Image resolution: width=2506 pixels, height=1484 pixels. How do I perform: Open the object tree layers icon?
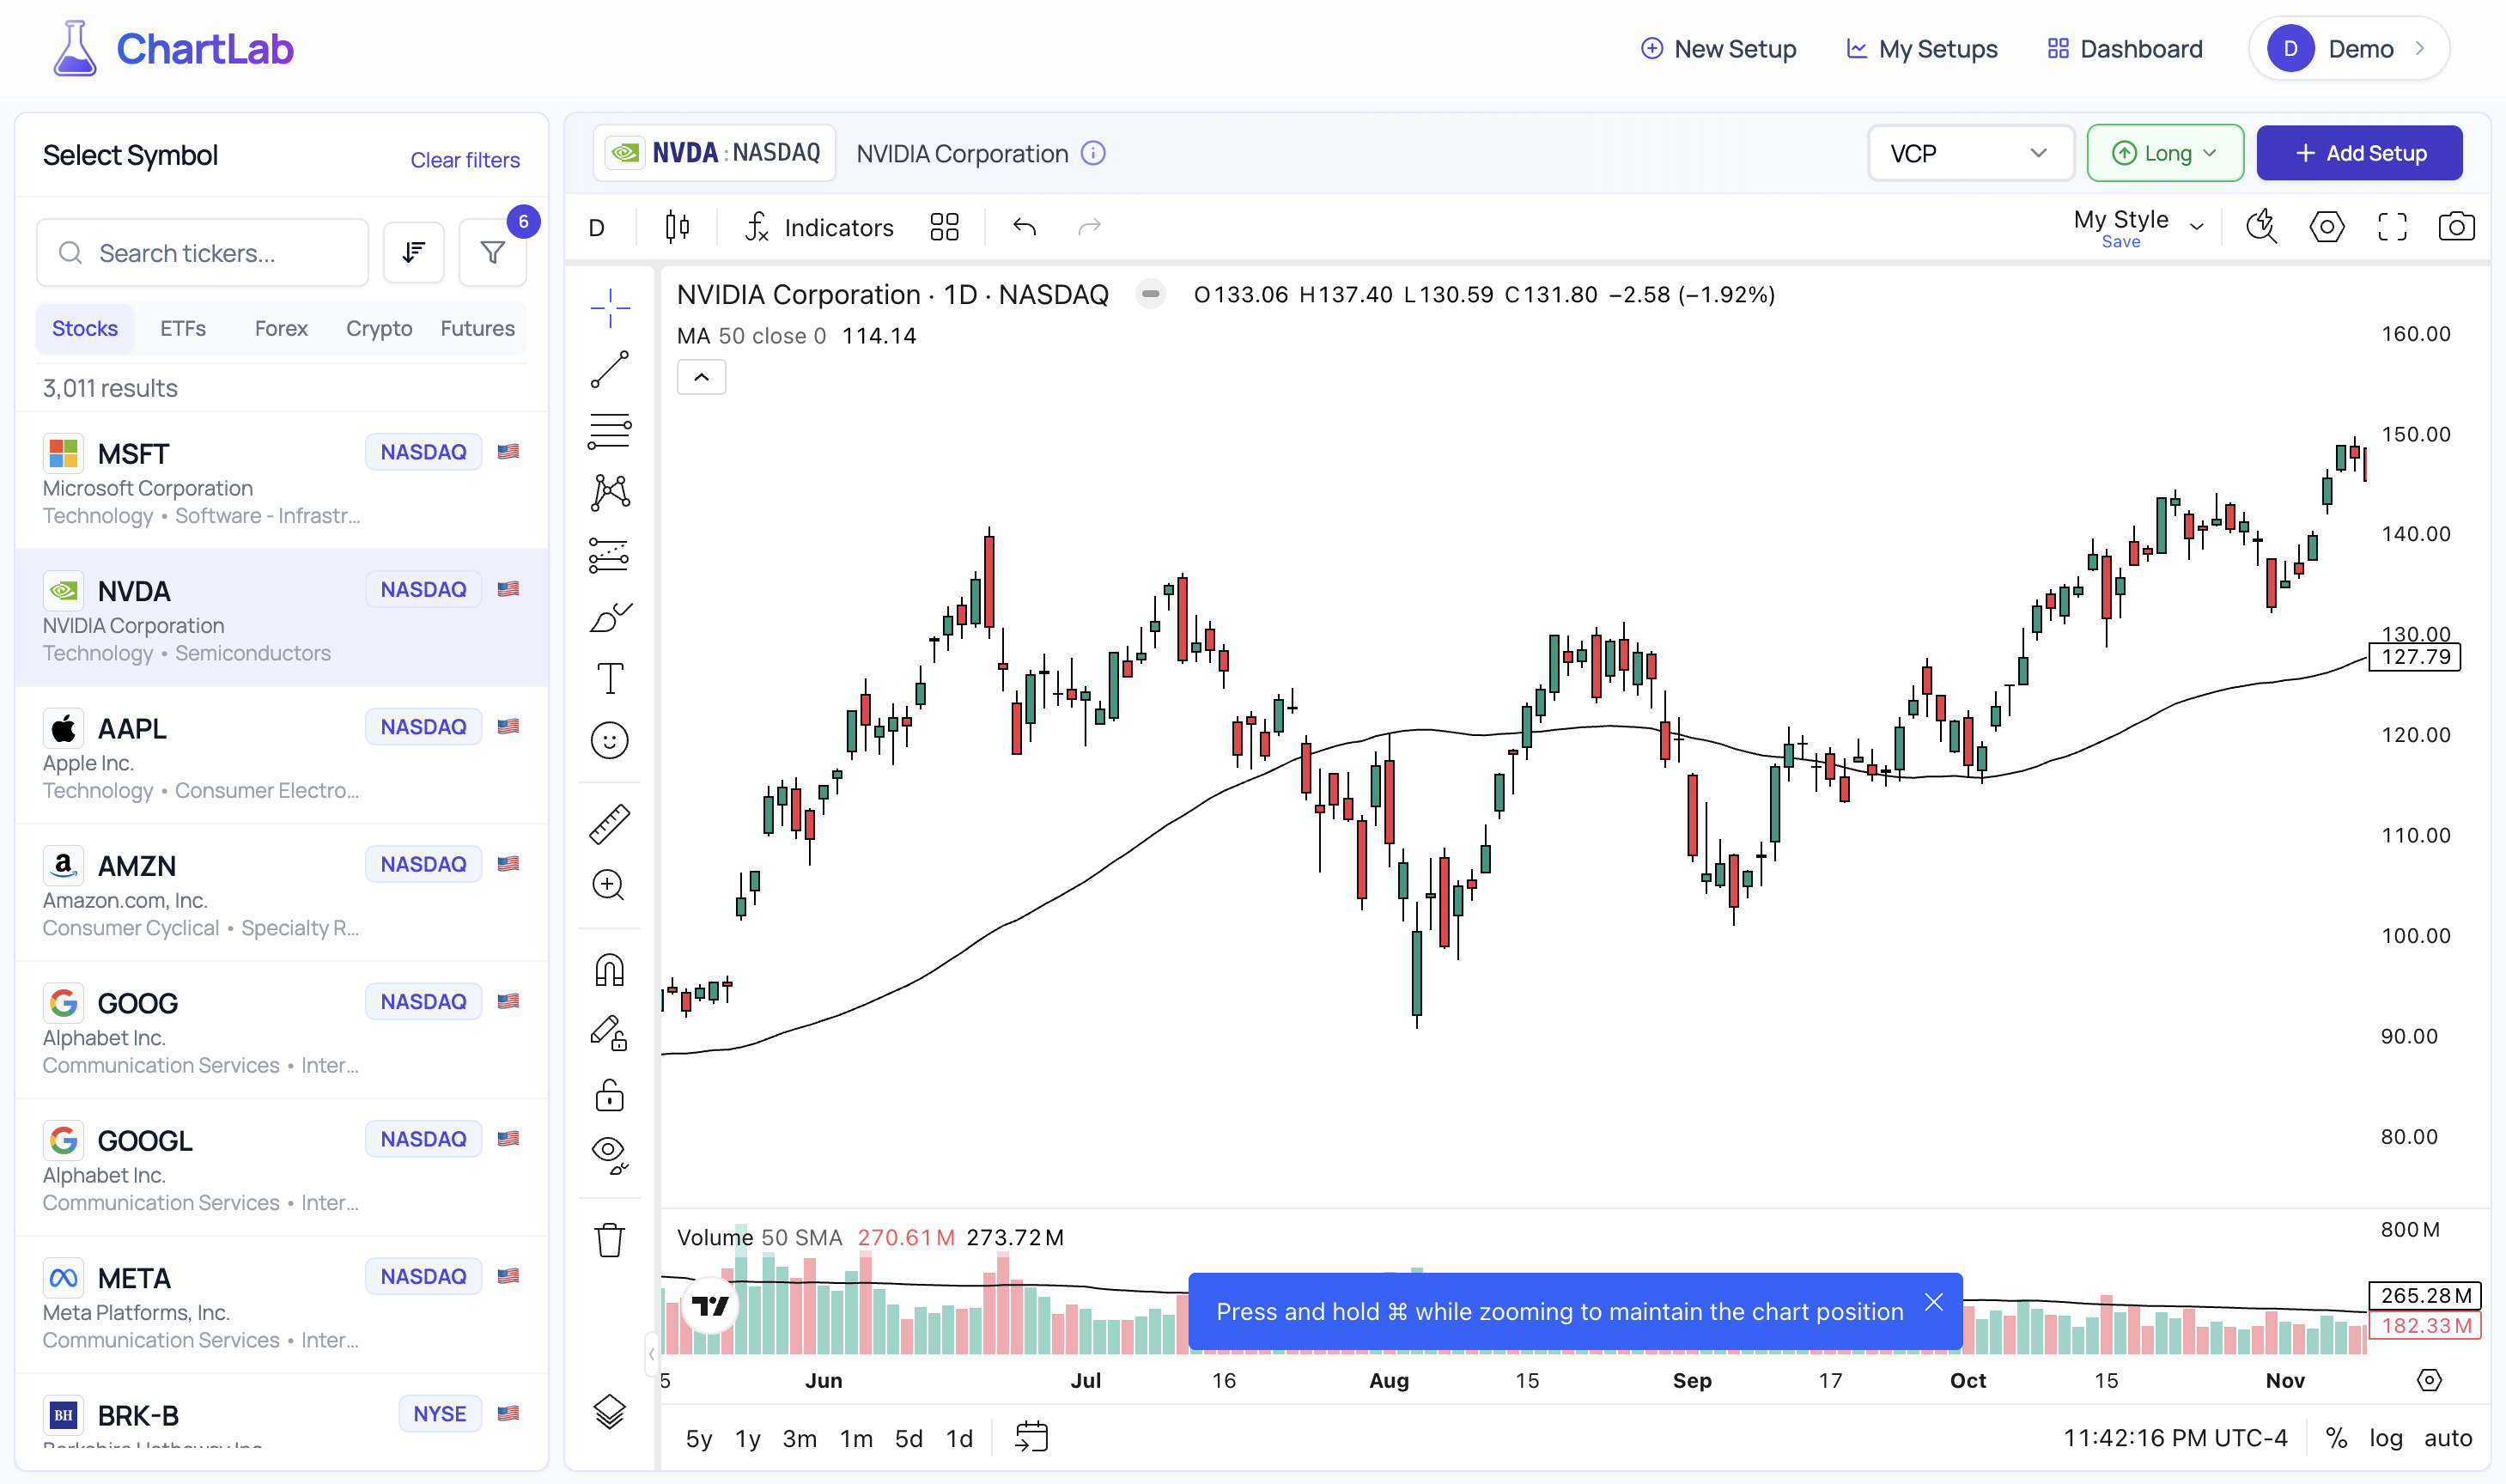pyautogui.click(x=609, y=1411)
